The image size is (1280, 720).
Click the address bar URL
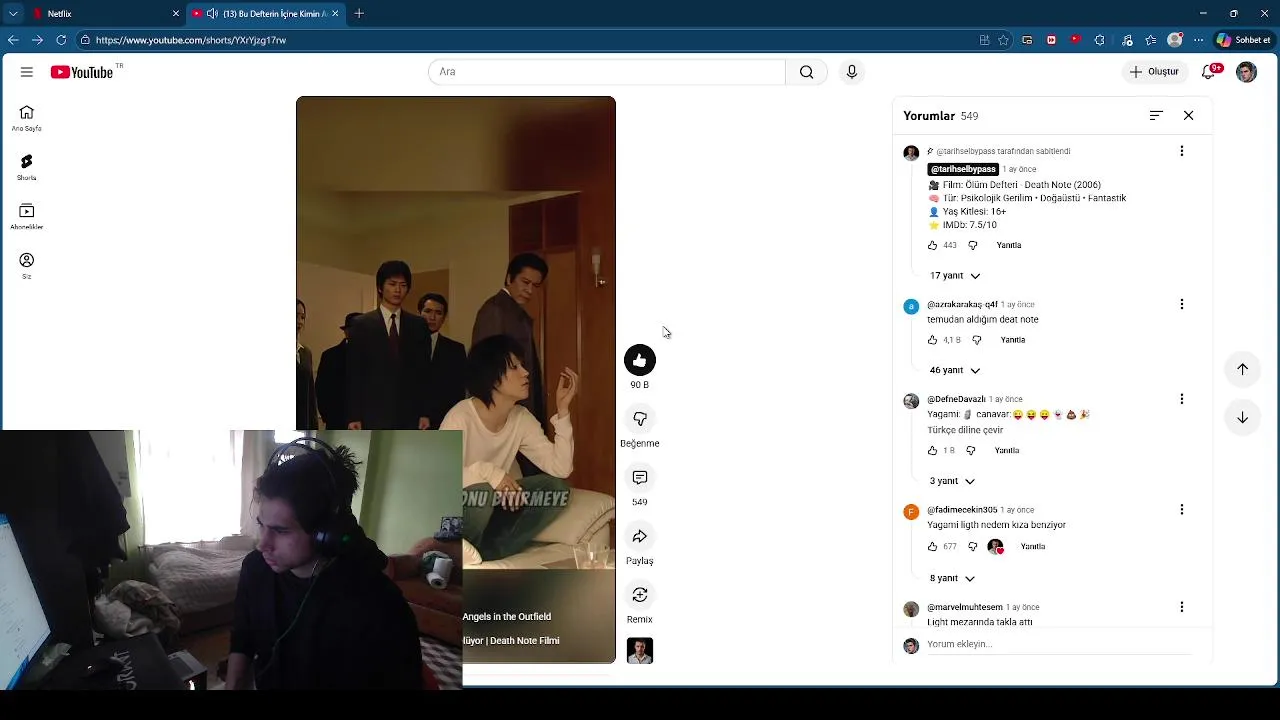pyautogui.click(x=191, y=40)
